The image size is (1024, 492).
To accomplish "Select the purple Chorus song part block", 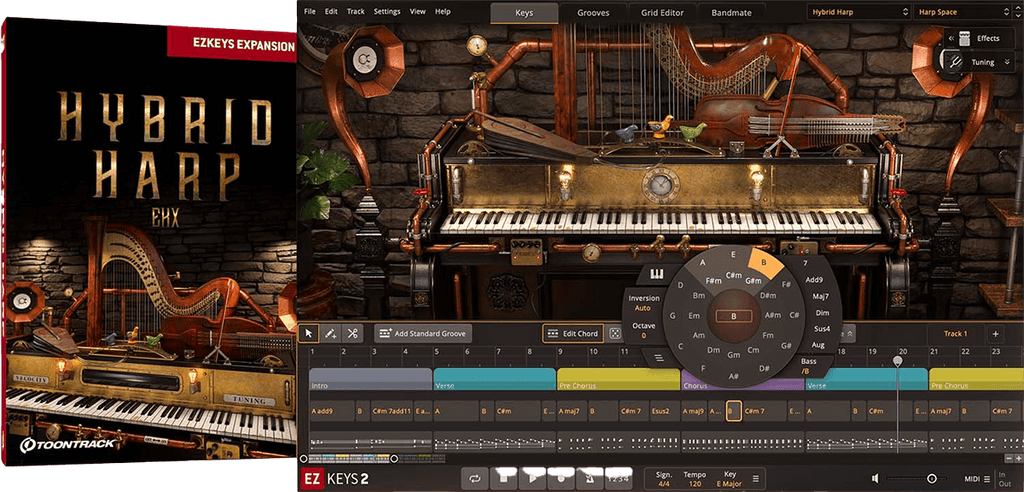I will click(x=742, y=384).
